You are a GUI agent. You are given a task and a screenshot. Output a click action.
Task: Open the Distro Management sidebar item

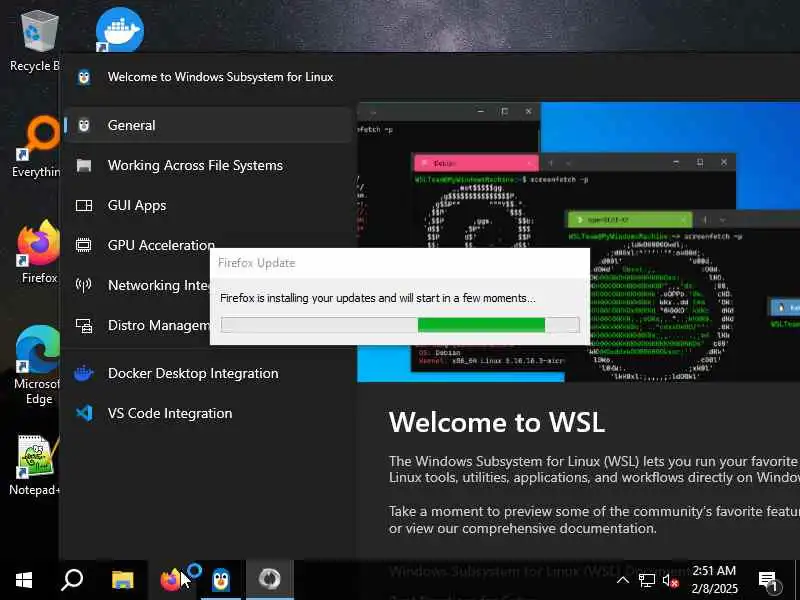click(138, 325)
